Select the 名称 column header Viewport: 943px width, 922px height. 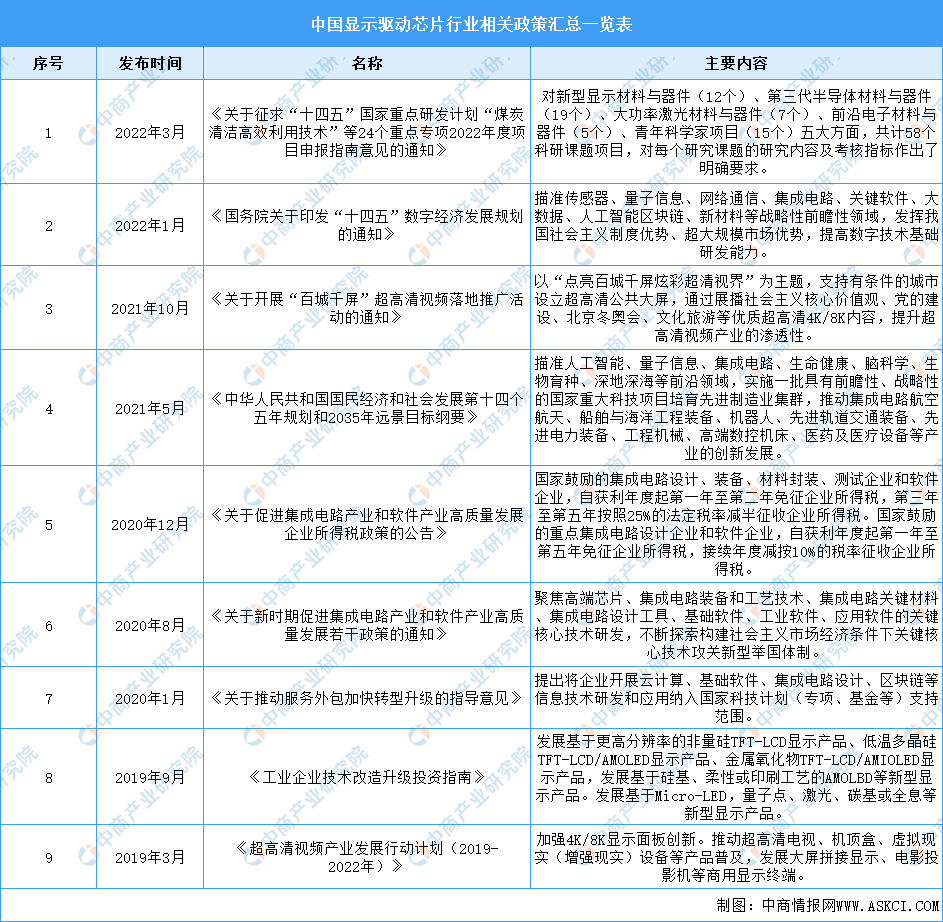[x=367, y=63]
